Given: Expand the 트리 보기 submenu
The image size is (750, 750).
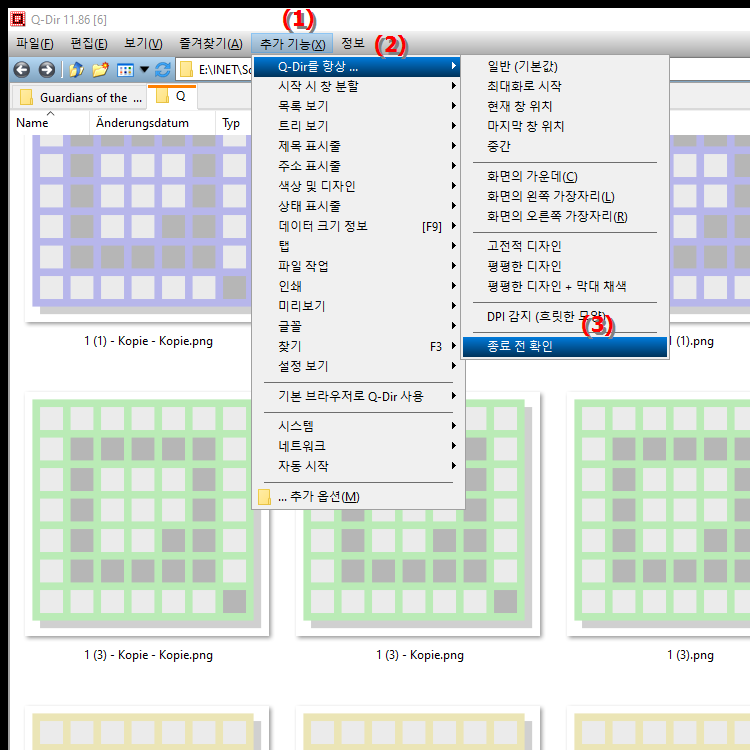Looking at the screenshot, I should click(357, 126).
